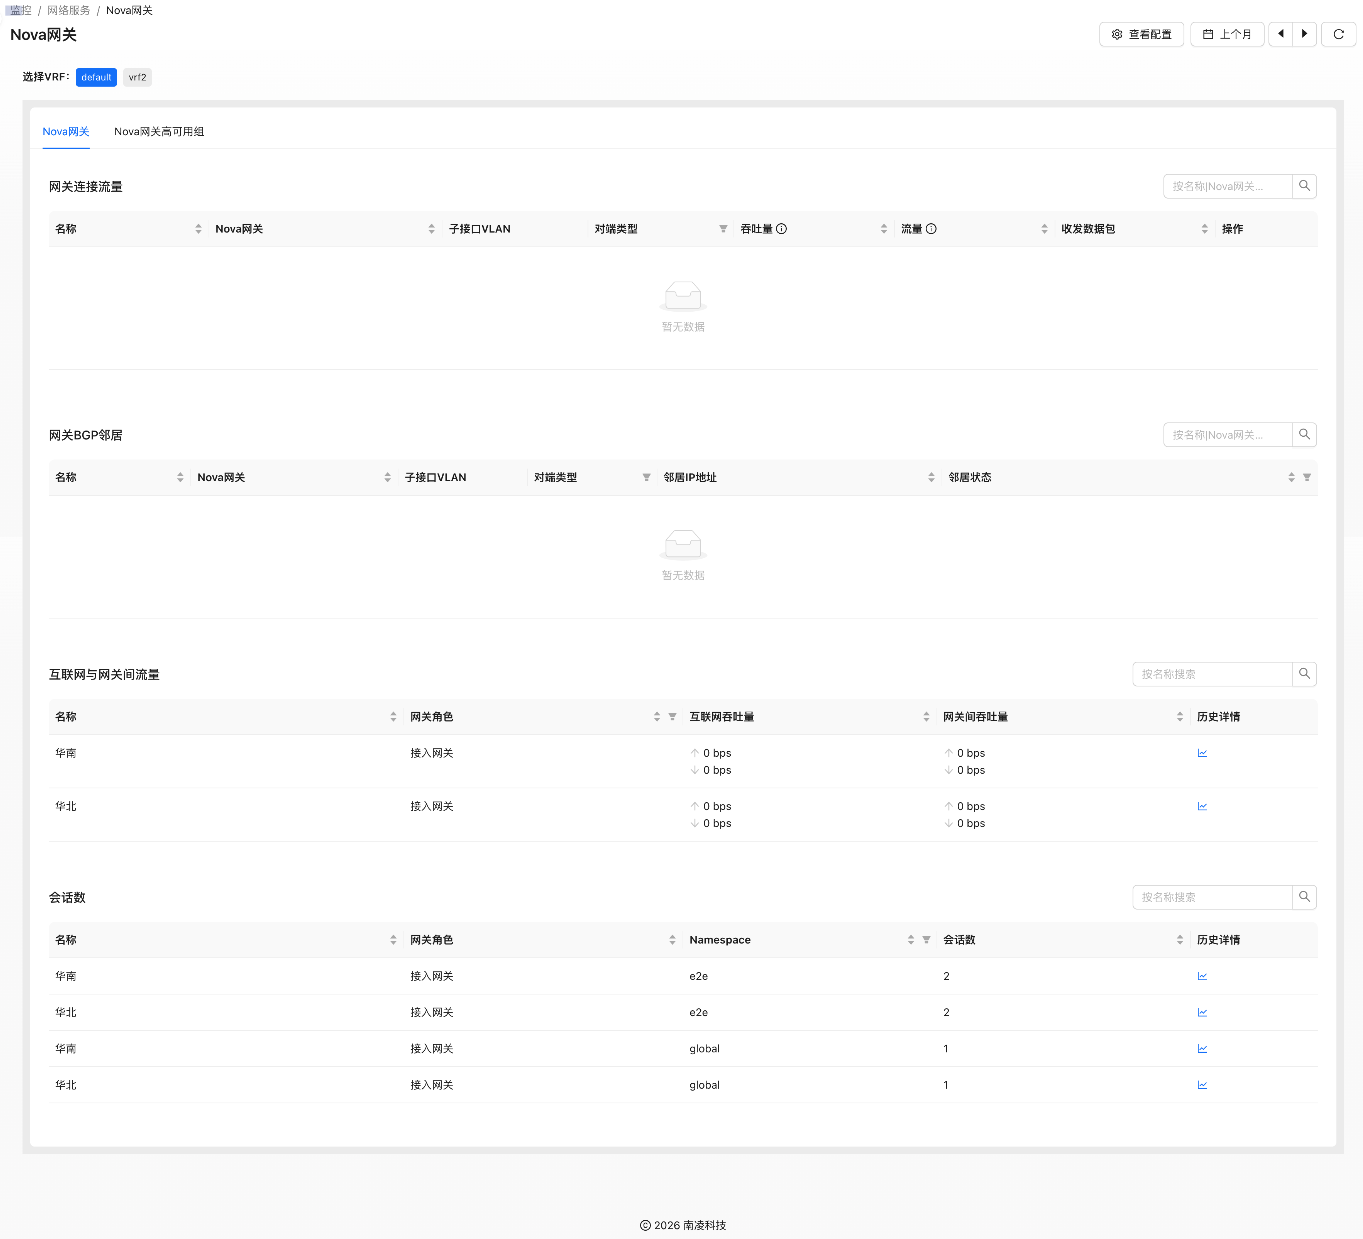Select the vrf2 VRF tag

137,77
